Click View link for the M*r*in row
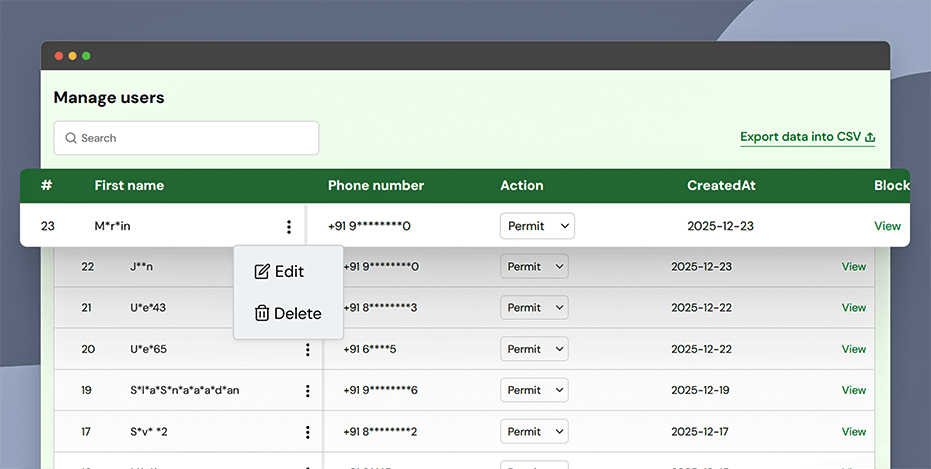The width and height of the screenshot is (931, 469). point(888,226)
